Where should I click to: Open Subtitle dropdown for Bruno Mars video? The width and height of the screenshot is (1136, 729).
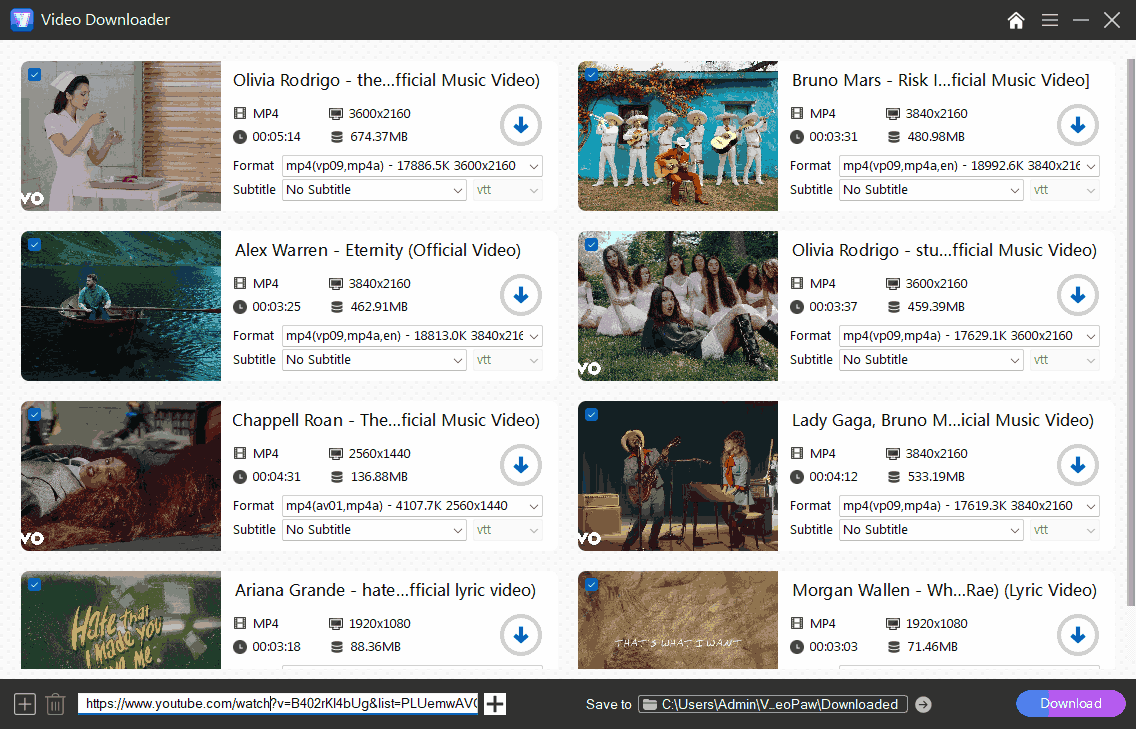[931, 190]
